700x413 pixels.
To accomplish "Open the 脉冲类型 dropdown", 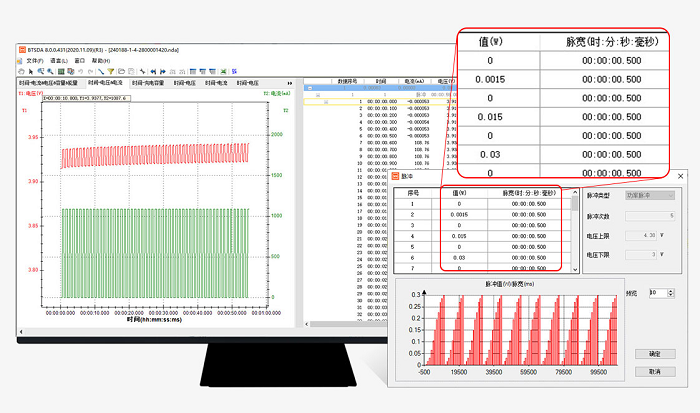I will (x=650, y=196).
